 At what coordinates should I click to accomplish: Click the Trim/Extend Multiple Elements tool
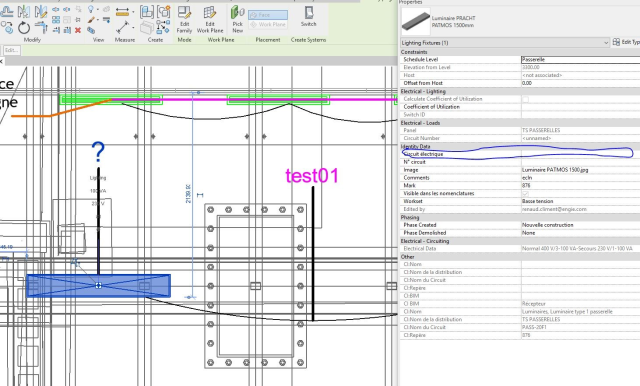click(x=67, y=30)
